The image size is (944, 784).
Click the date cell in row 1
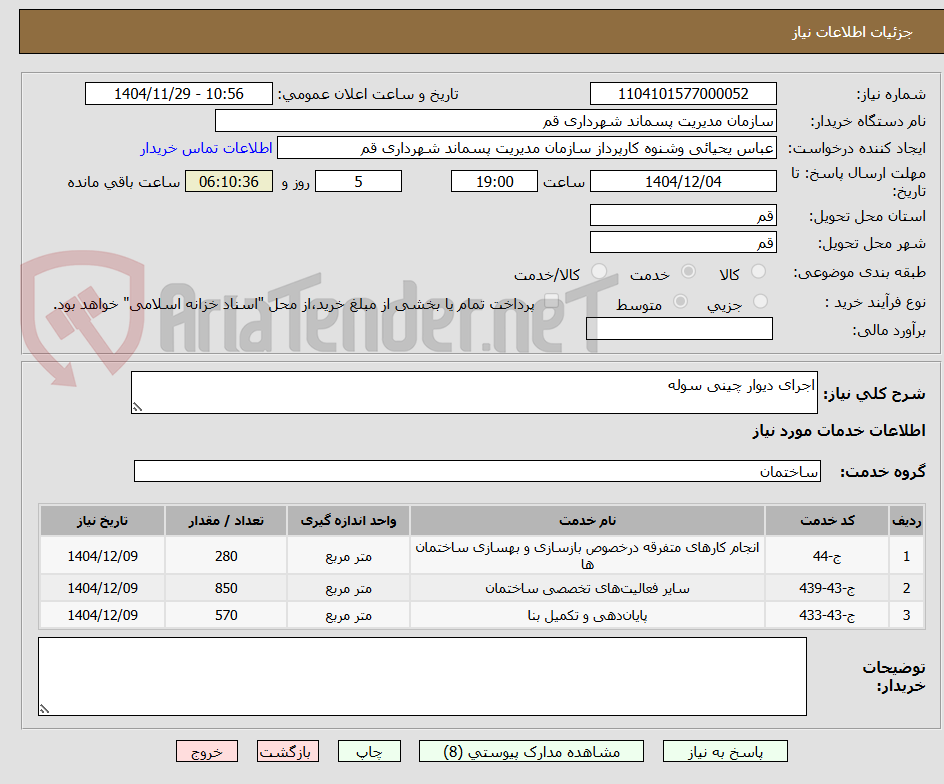pyautogui.click(x=102, y=556)
